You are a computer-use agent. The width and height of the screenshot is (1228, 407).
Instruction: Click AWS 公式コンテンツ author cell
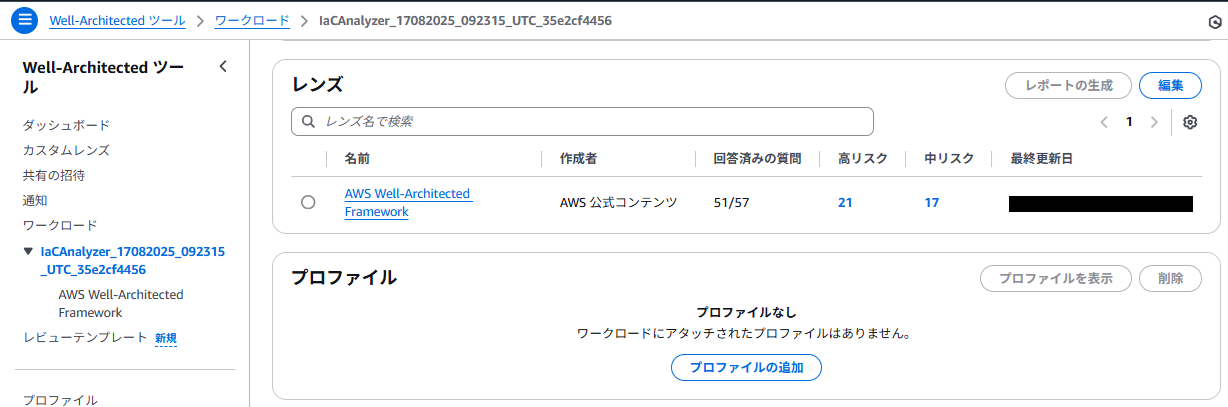pyautogui.click(x=619, y=202)
